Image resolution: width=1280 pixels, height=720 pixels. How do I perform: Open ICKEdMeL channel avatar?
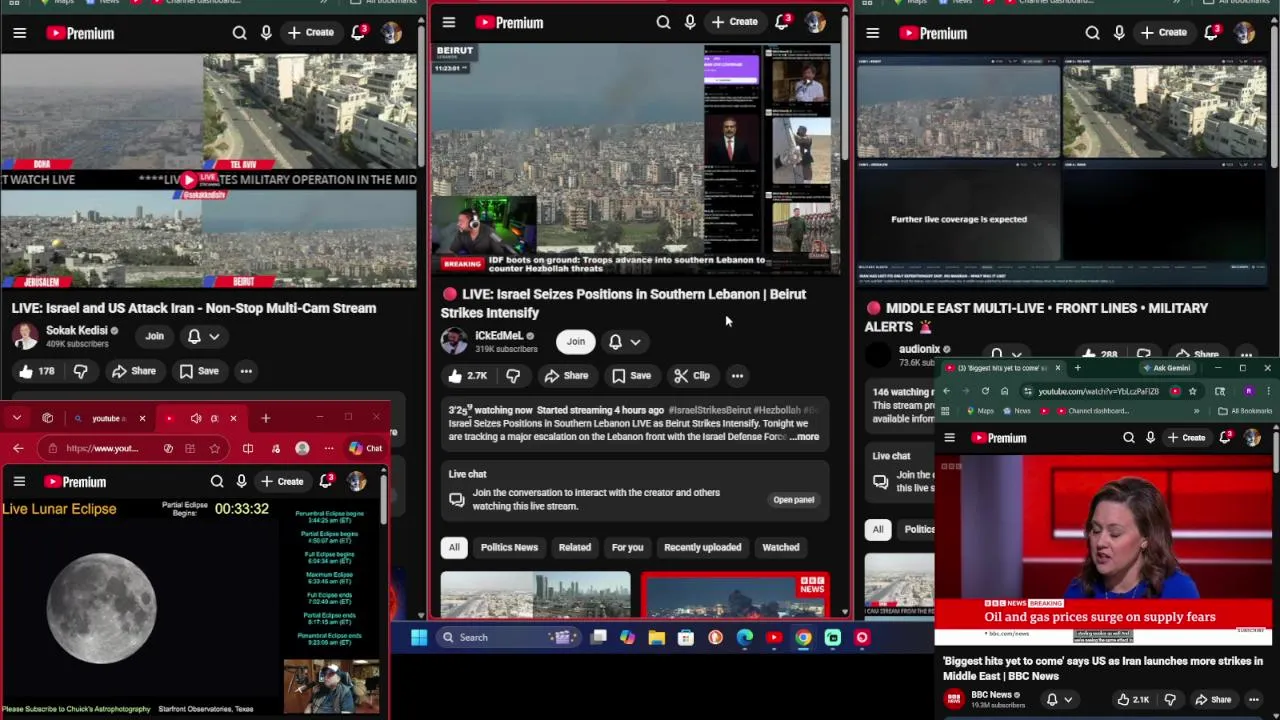(454, 341)
